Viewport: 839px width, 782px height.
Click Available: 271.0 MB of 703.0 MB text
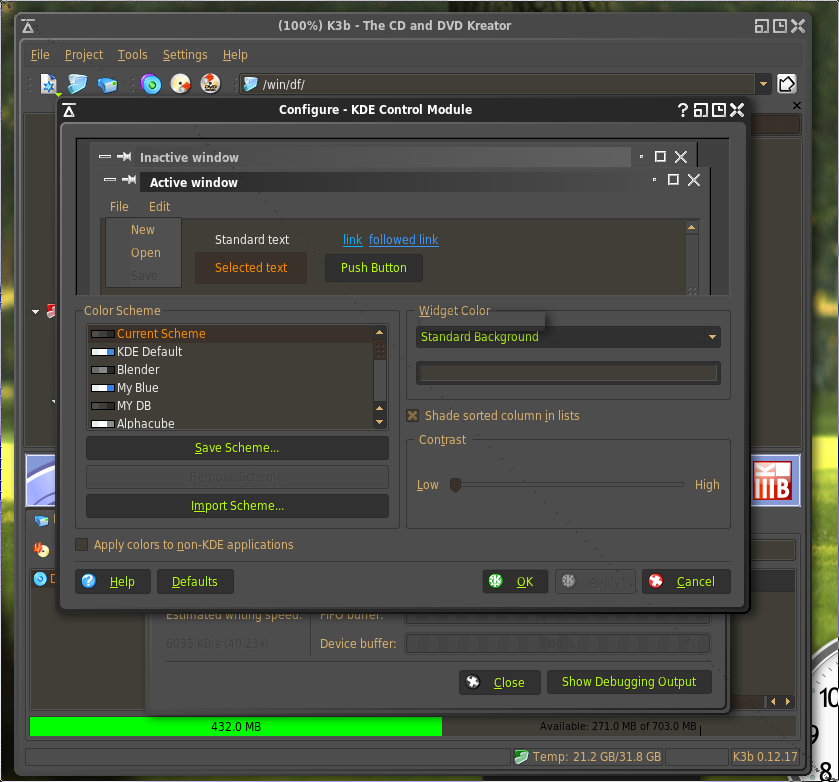(x=618, y=726)
